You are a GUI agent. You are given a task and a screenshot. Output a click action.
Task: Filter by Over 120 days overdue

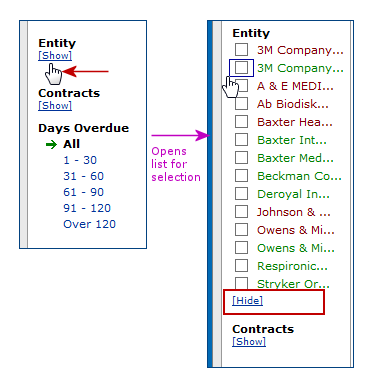coord(89,224)
